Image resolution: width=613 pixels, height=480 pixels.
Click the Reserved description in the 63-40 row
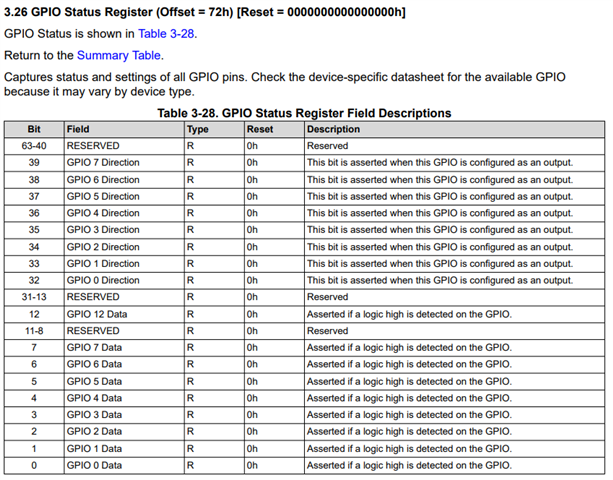point(327,146)
